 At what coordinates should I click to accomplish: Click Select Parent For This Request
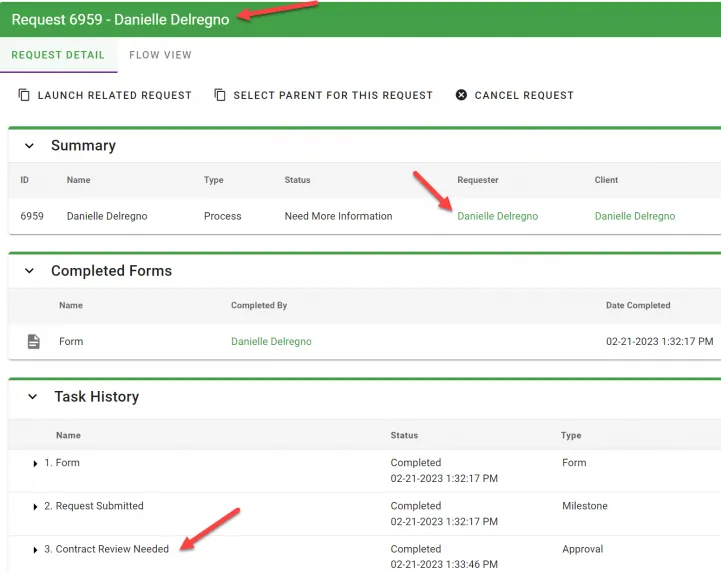click(332, 95)
